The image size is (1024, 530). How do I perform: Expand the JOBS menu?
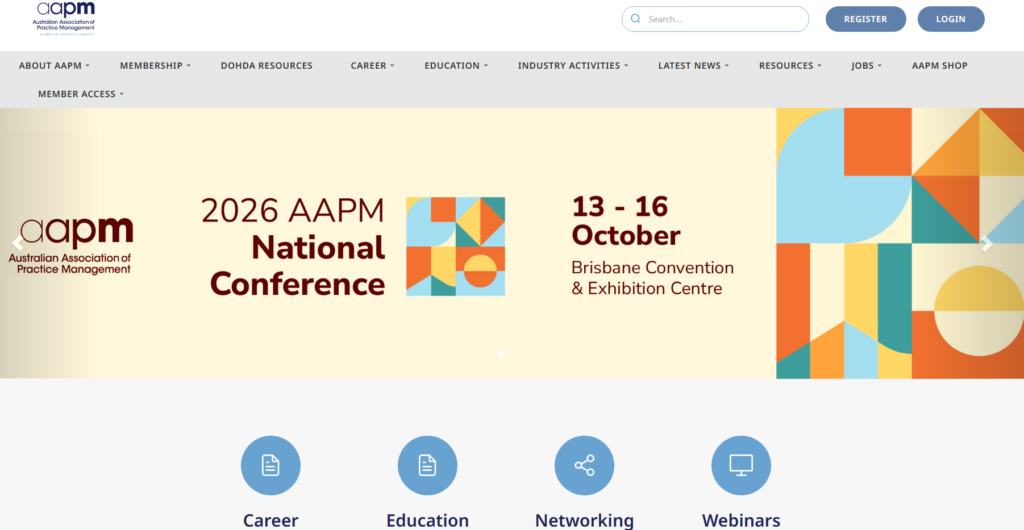click(x=866, y=65)
